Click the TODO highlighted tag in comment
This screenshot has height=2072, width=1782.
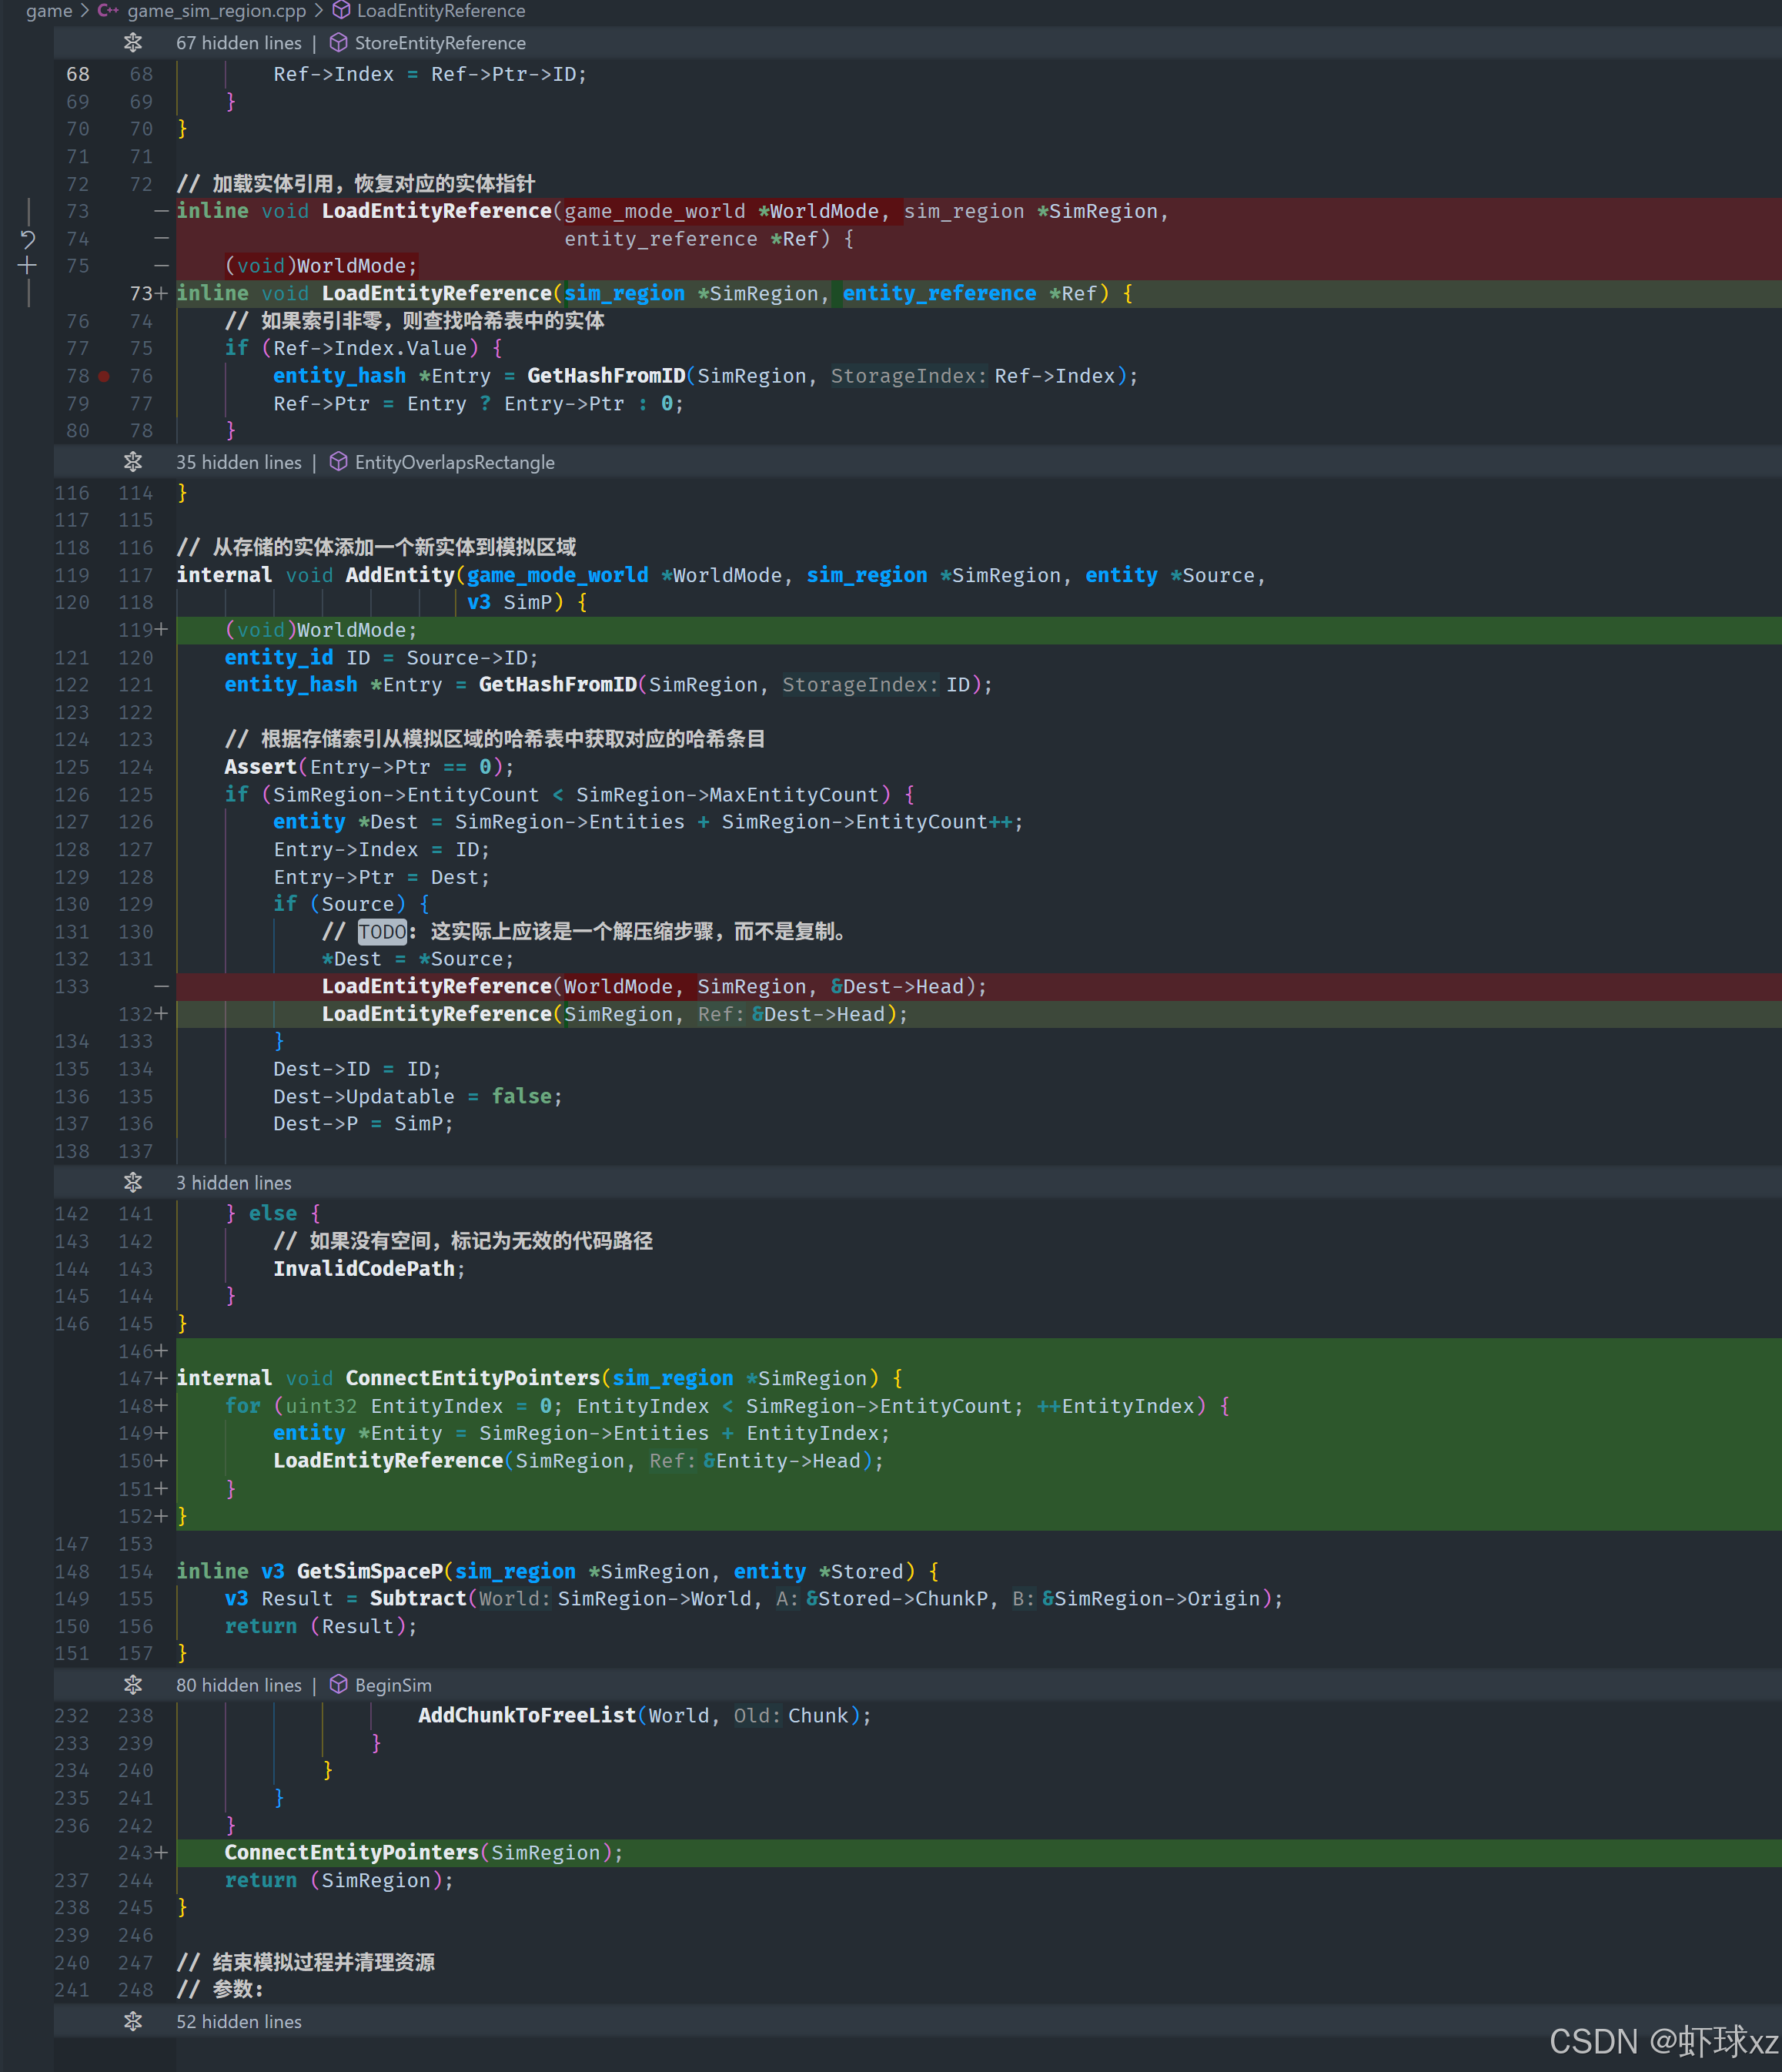tap(382, 932)
